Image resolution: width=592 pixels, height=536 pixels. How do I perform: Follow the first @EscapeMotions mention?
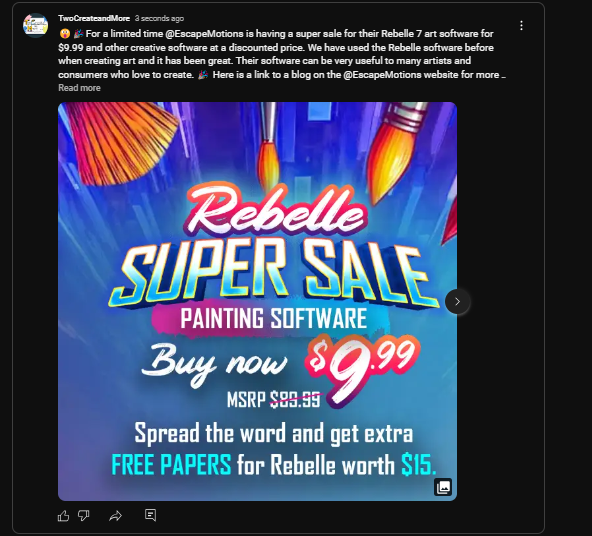204,34
